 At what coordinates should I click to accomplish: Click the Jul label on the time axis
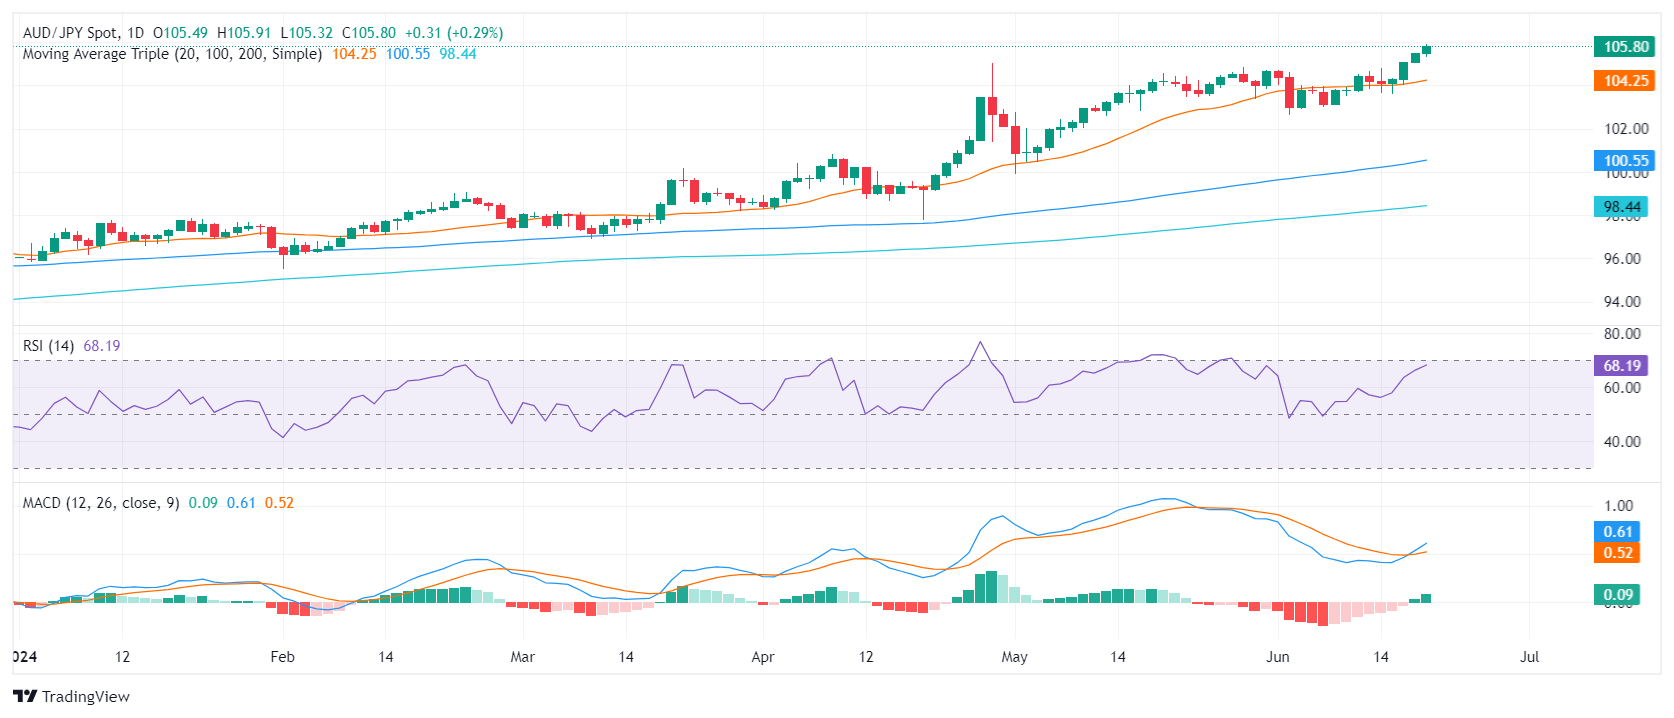coord(1529,657)
